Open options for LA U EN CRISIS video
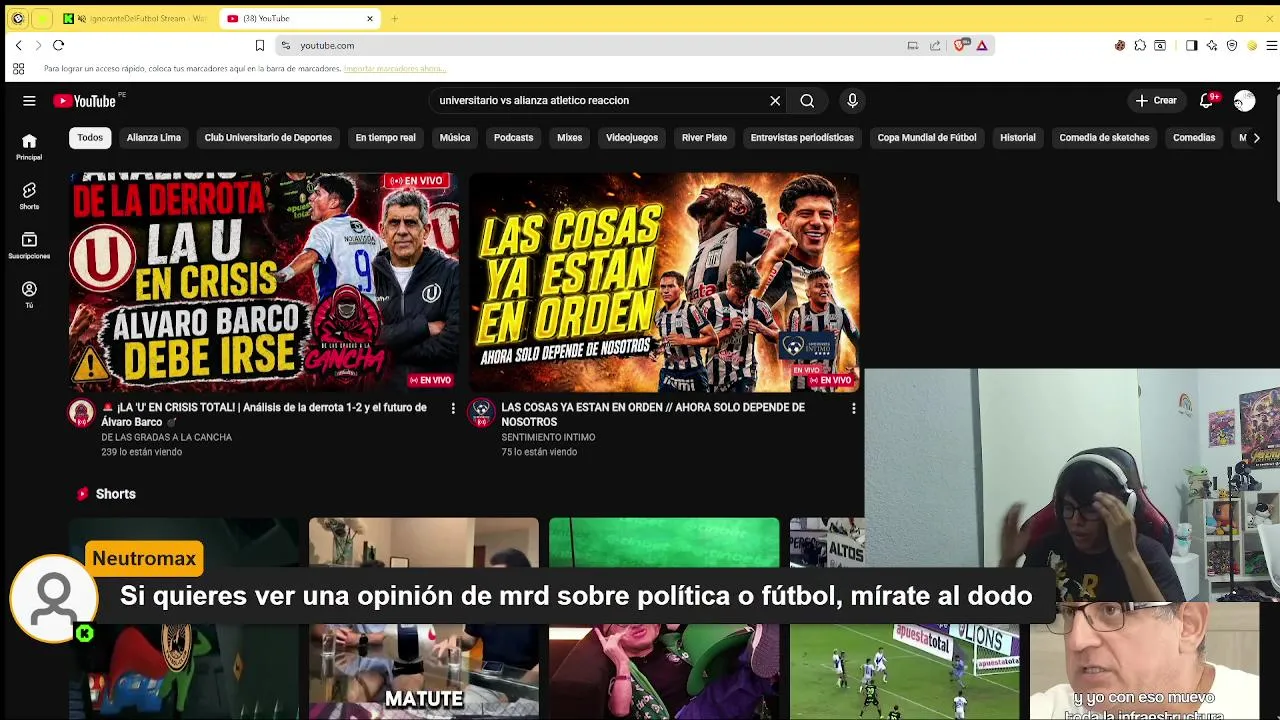Image resolution: width=1280 pixels, height=720 pixels. coord(453,408)
